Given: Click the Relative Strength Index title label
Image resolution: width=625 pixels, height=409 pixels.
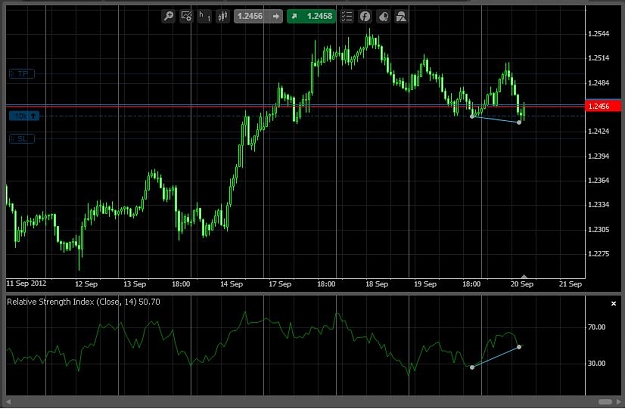Looking at the screenshot, I should 83,302.
